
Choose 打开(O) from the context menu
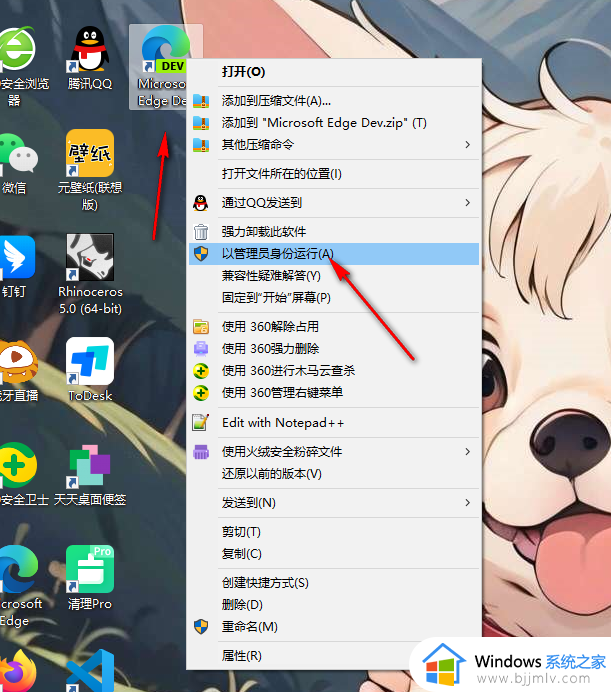click(334, 72)
